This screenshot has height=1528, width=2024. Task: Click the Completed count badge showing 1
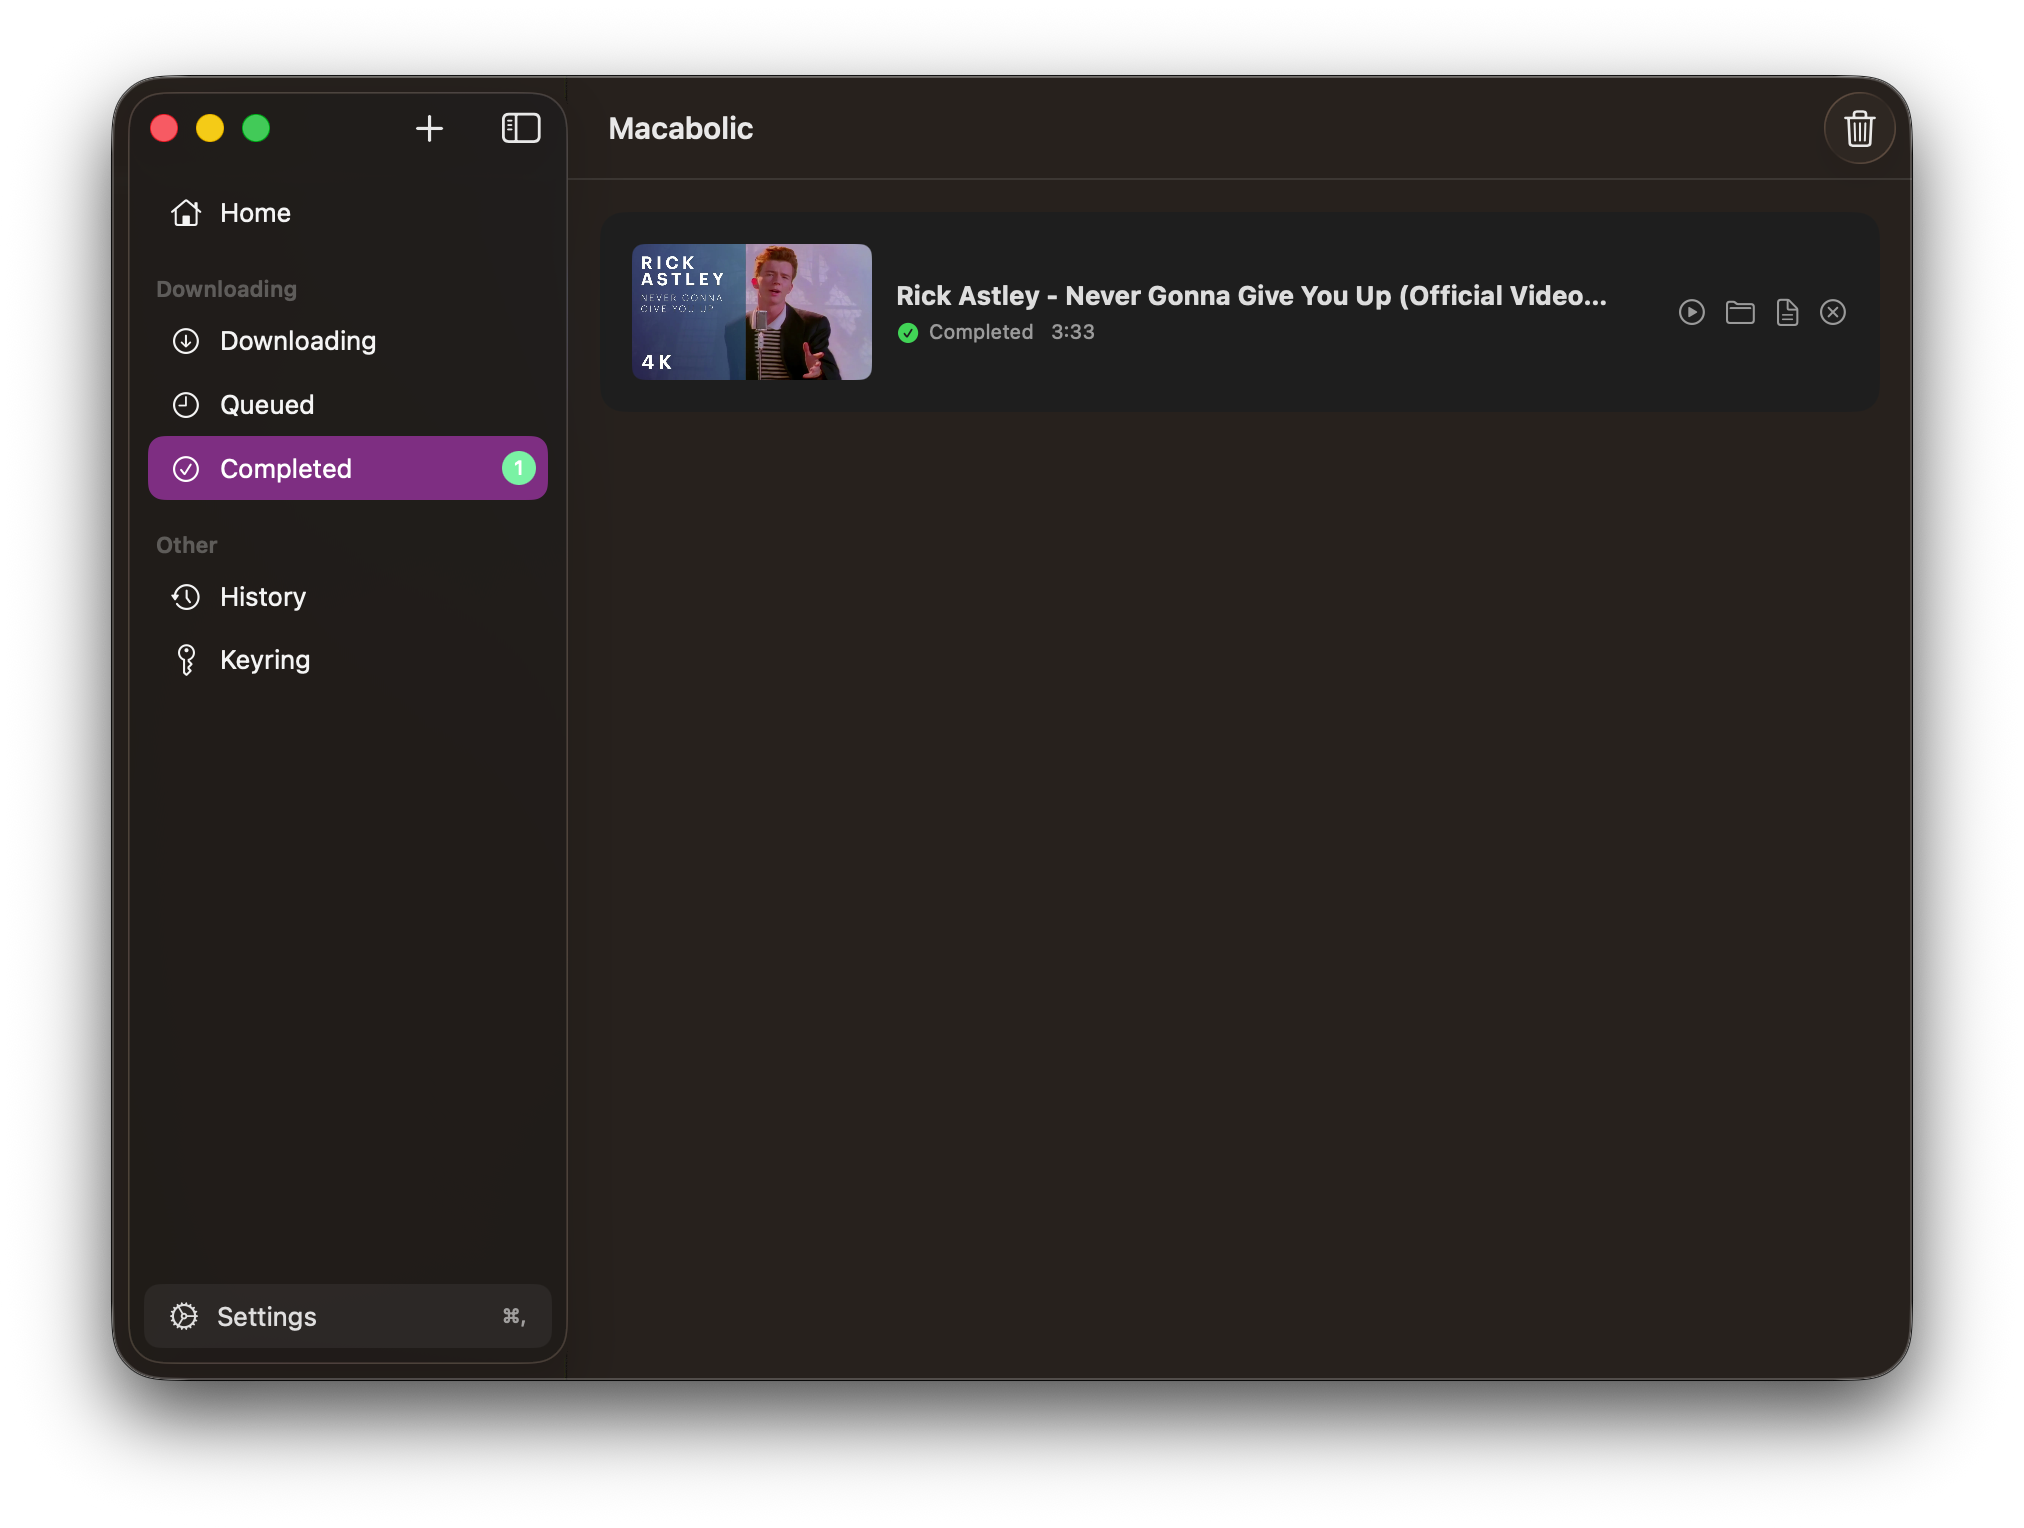518,468
